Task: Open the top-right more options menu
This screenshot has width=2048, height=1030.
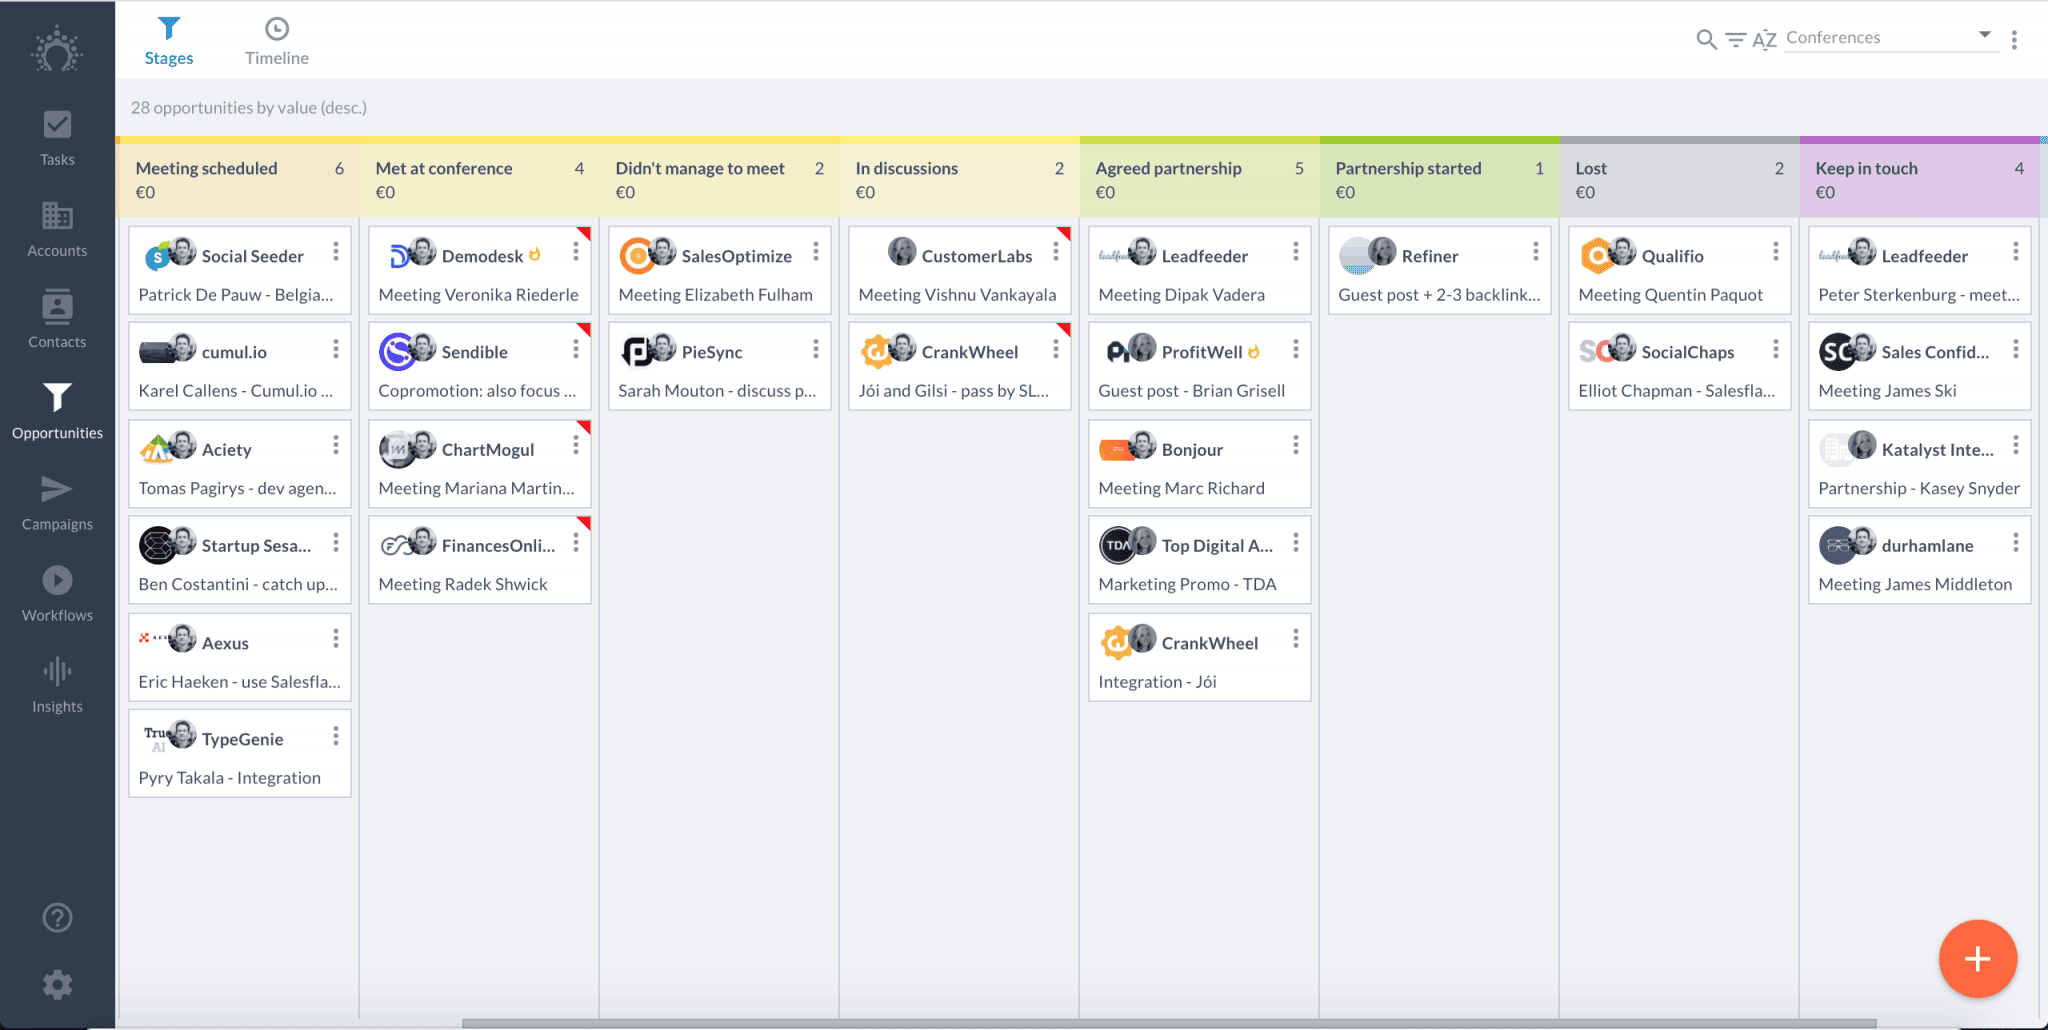Action: pos(2014,39)
